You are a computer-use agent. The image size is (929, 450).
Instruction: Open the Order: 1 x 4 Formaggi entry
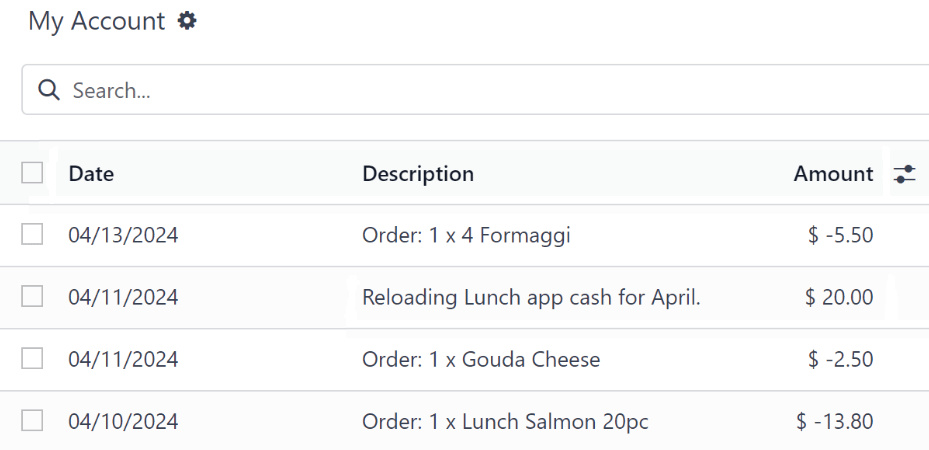tap(466, 236)
